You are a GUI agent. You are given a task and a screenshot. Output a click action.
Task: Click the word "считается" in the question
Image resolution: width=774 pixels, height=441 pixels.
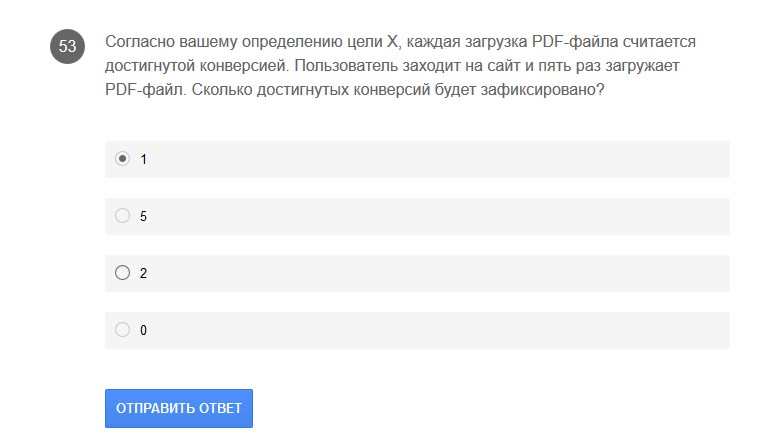[659, 42]
